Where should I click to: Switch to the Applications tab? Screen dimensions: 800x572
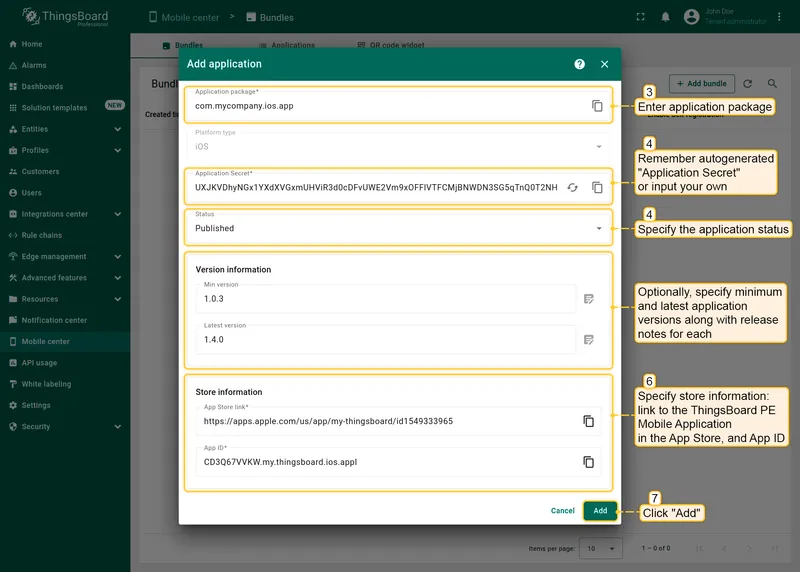[287, 45]
